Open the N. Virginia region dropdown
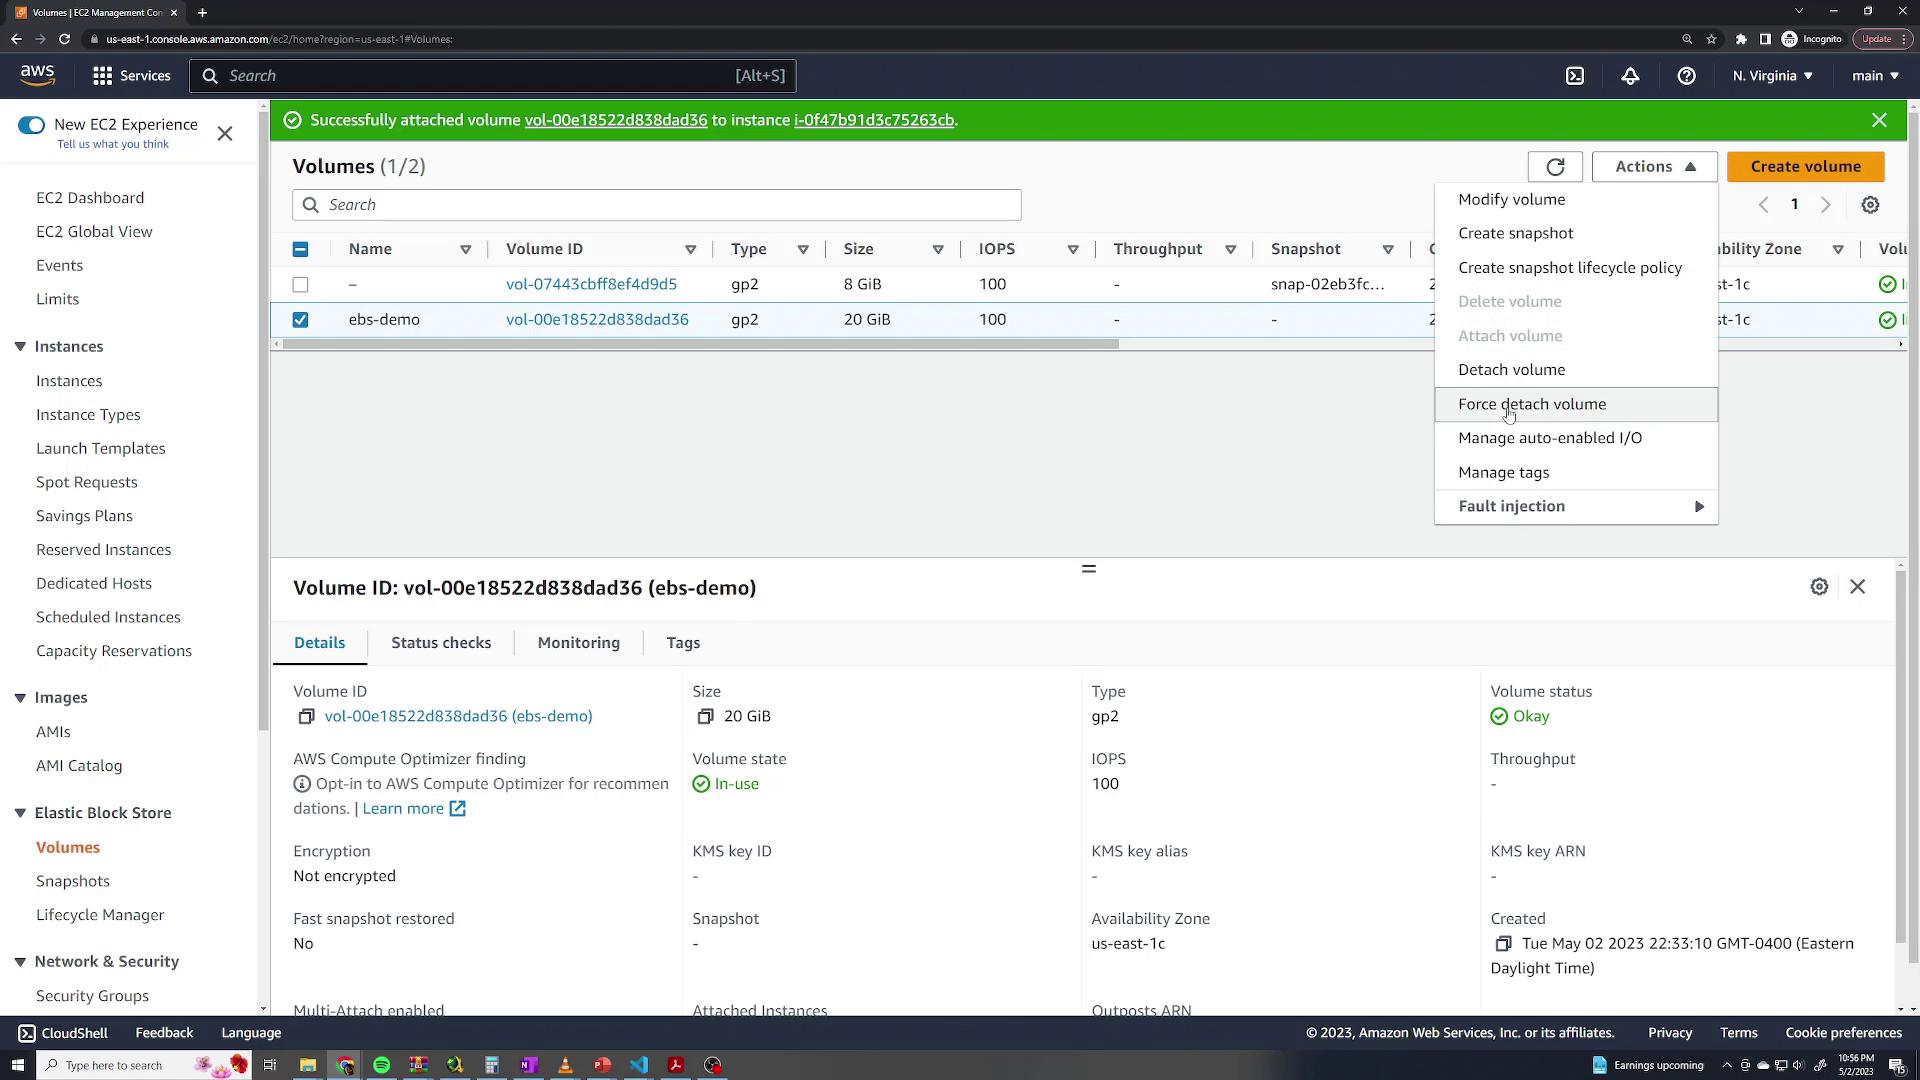 (1772, 76)
